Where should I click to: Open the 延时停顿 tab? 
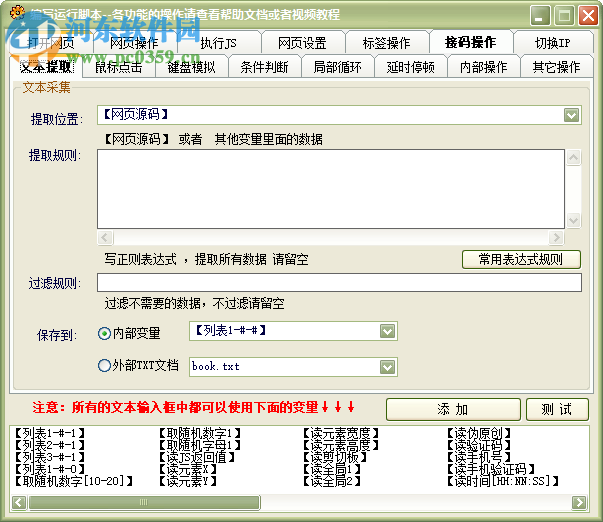pyautogui.click(x=411, y=67)
